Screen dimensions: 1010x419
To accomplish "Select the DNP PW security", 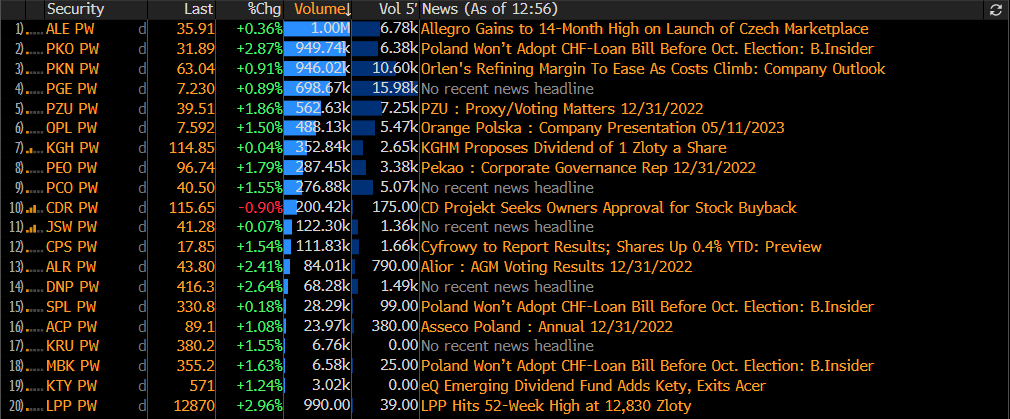I will click(x=73, y=287).
